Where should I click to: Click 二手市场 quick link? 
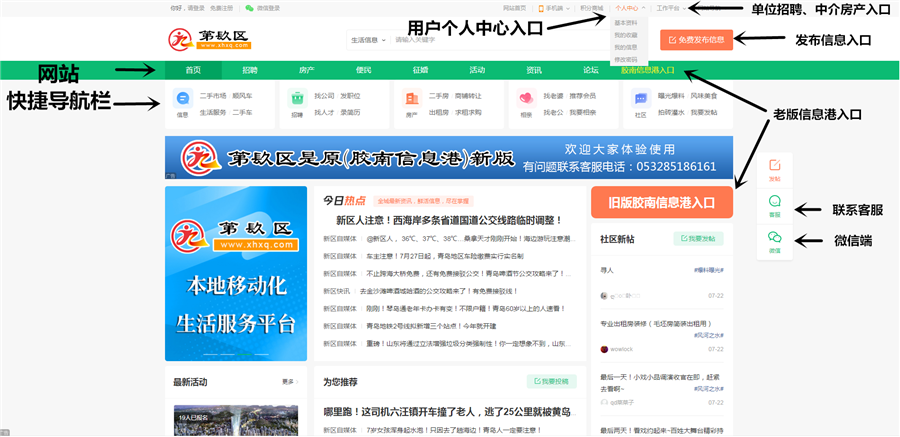click(212, 95)
